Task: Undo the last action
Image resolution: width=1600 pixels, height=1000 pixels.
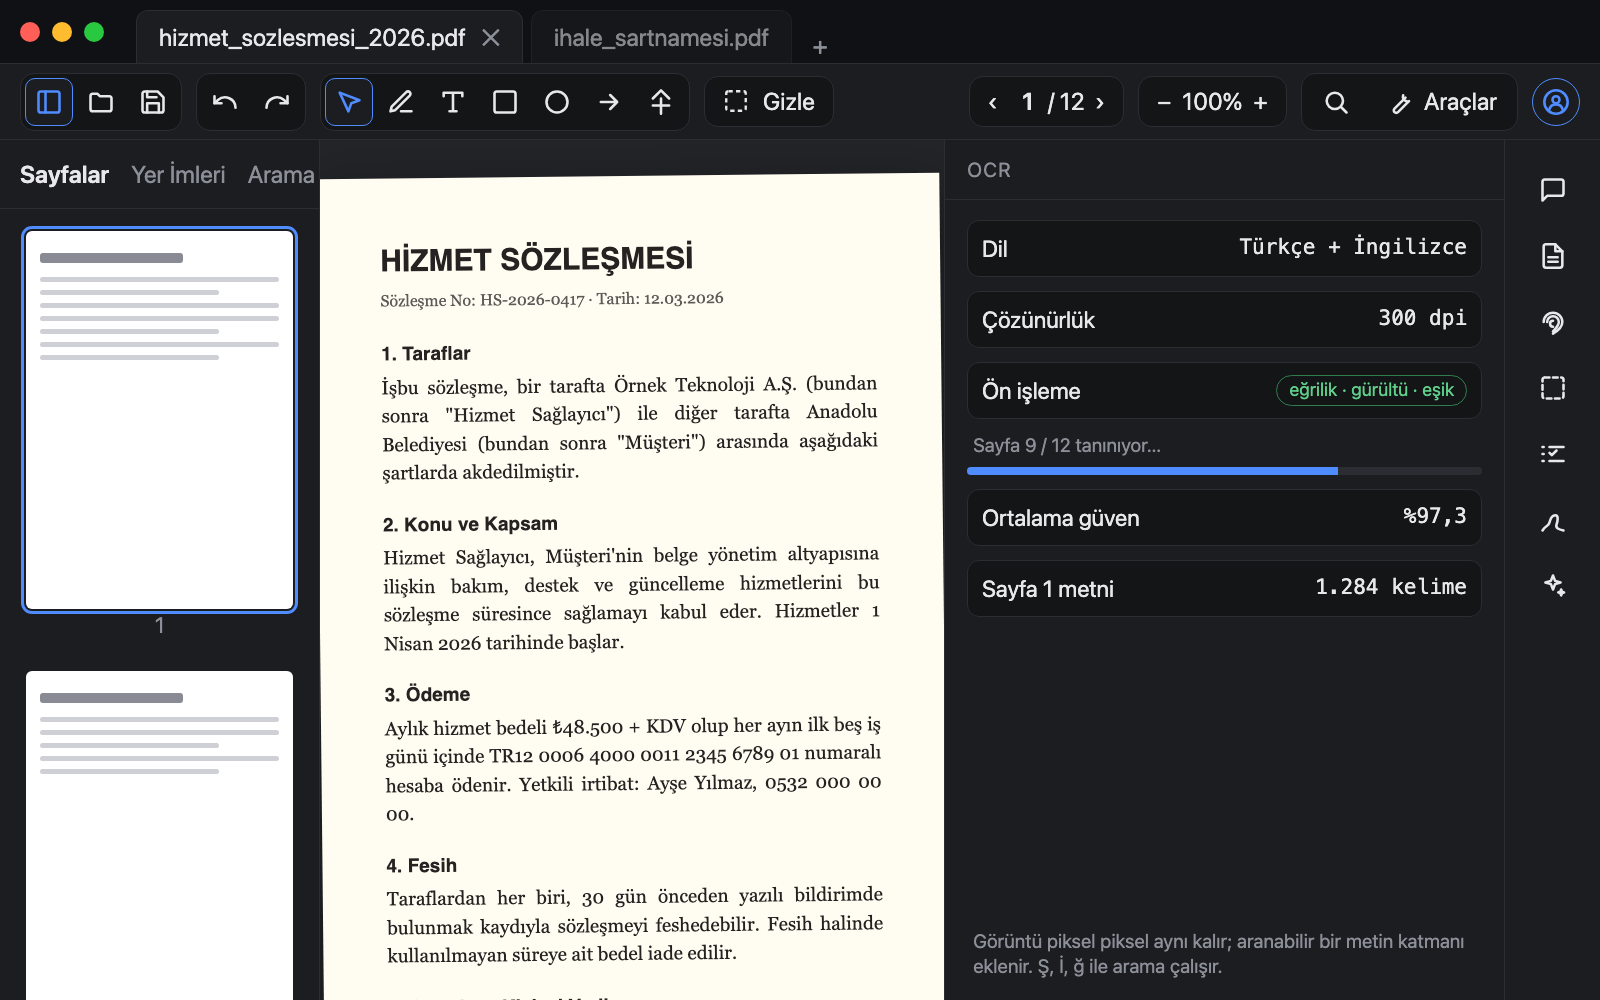Action: click(225, 102)
